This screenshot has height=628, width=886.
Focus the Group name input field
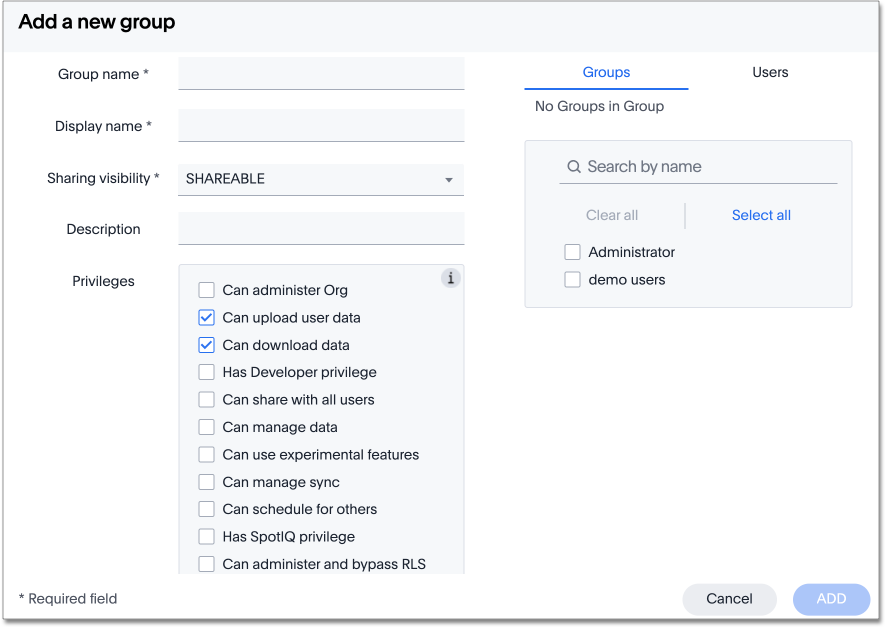[x=321, y=74]
